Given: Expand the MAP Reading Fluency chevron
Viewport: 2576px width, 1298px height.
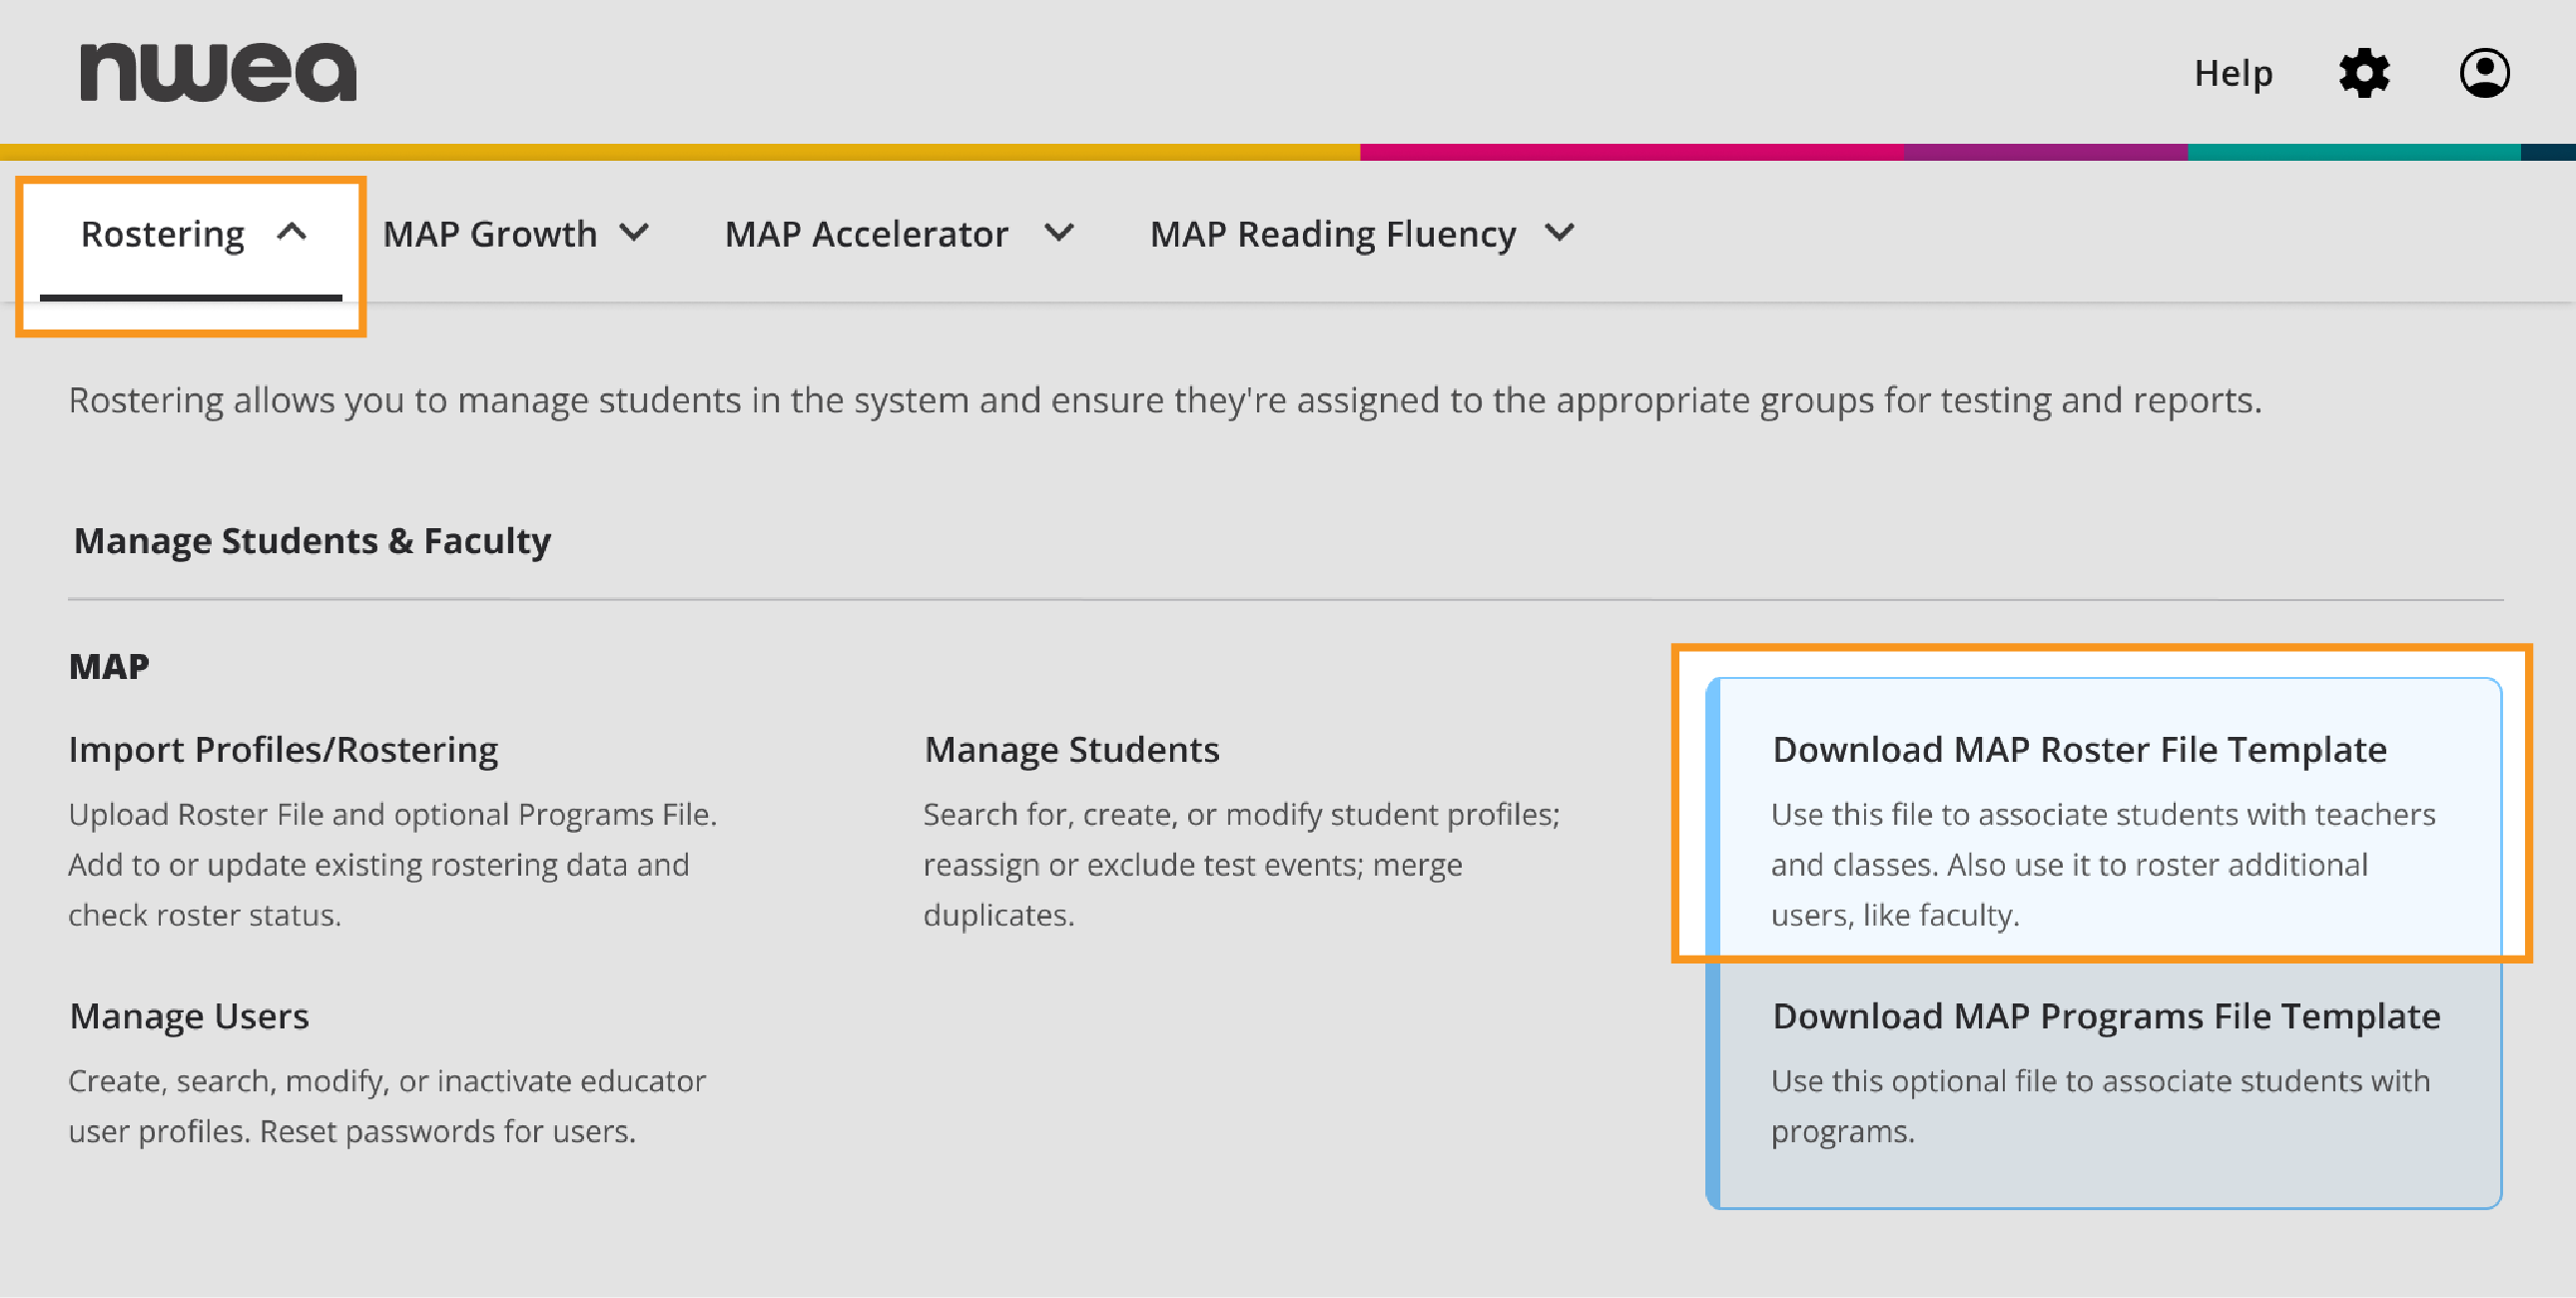Looking at the screenshot, I should point(1559,234).
